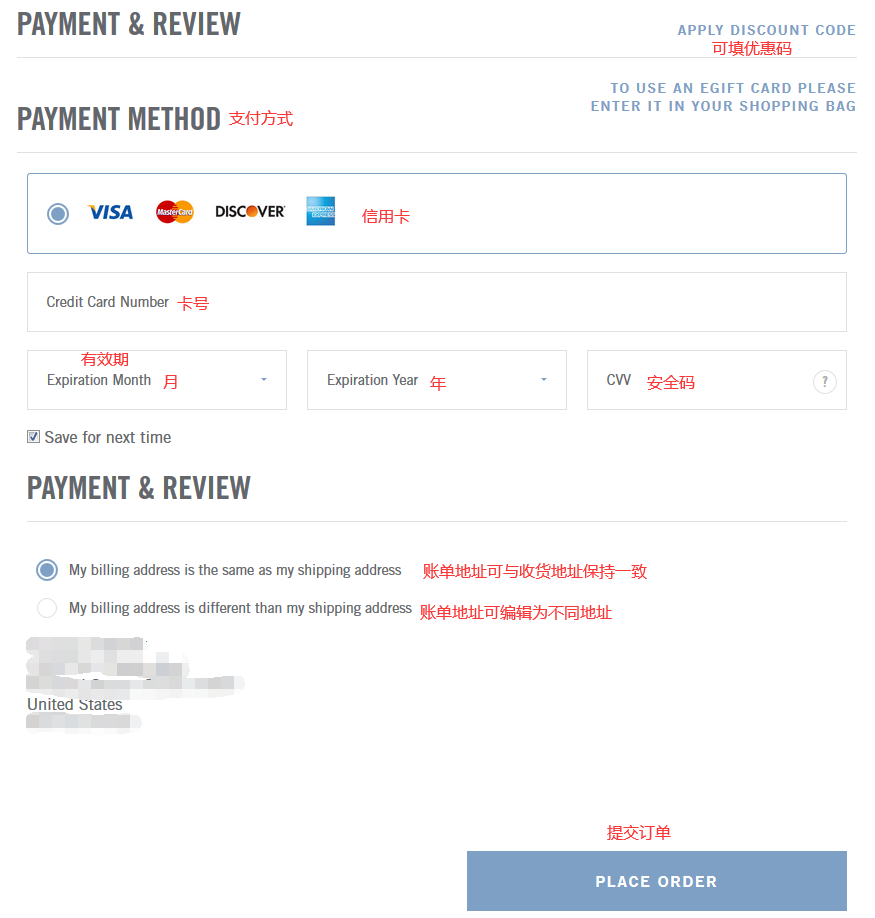The width and height of the screenshot is (875, 918).
Task: Focus the Credit Card Number field
Action: (x=437, y=302)
